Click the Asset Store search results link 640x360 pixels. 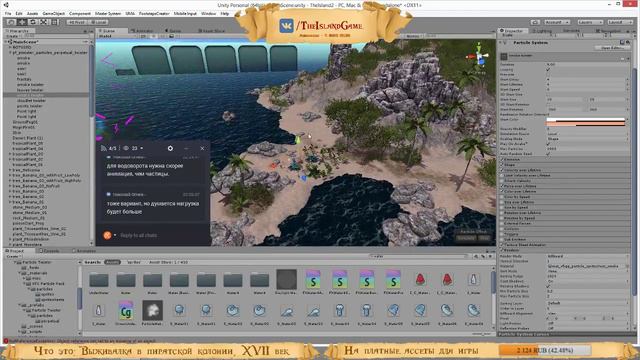pyautogui.click(x=169, y=262)
